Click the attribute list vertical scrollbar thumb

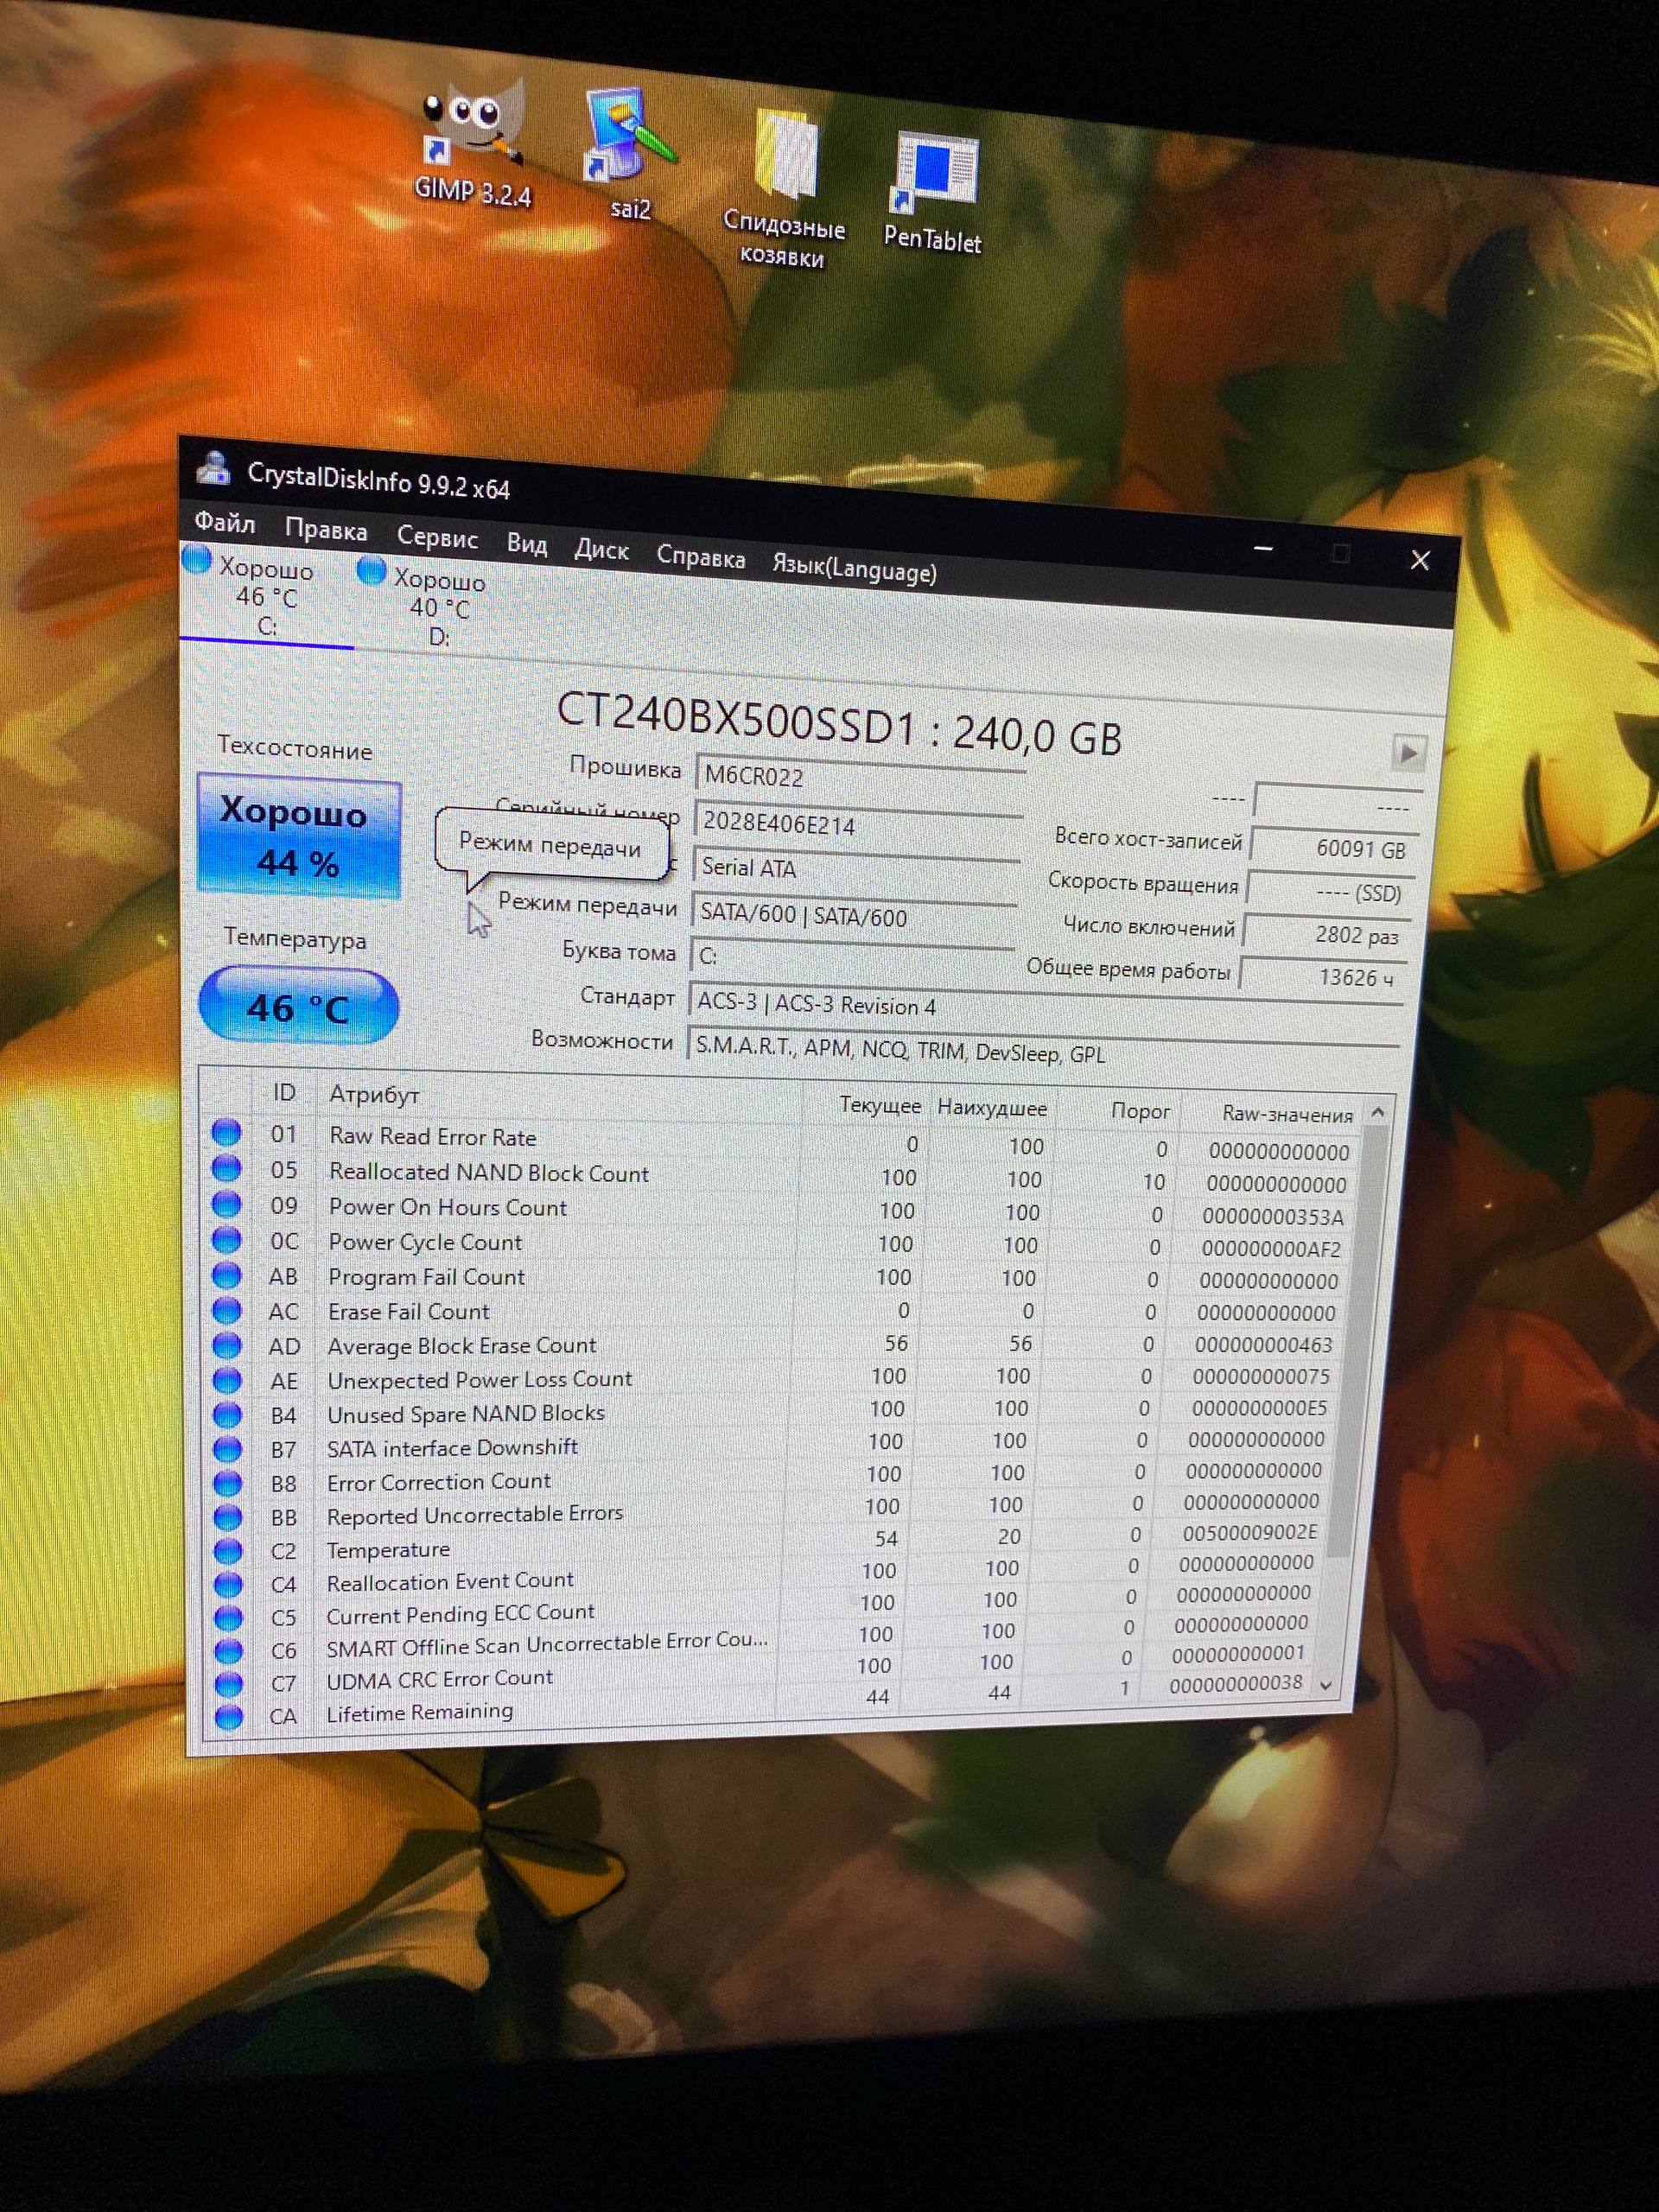tap(1360, 1340)
